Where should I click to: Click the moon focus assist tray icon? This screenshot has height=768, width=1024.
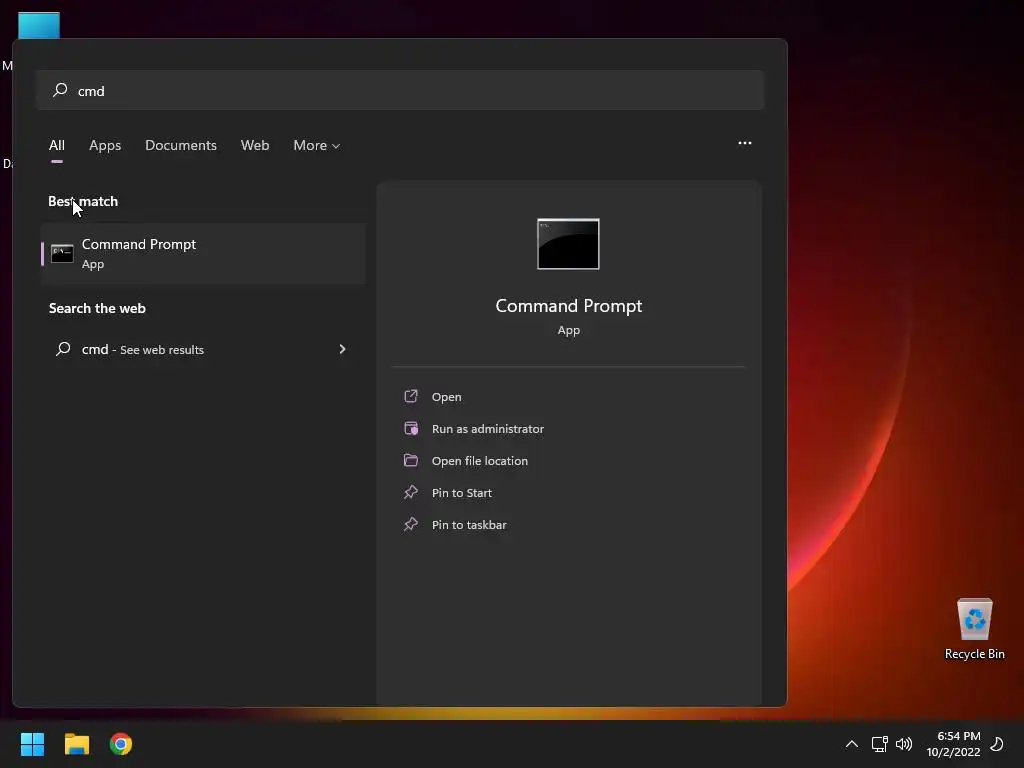tap(997, 744)
